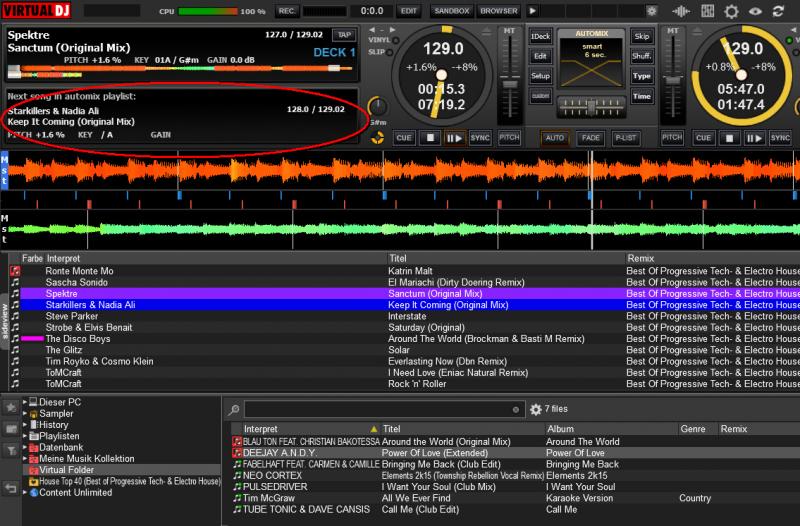The width and height of the screenshot is (800, 526).
Task: Expand the Meine Musik Kollektion node
Action: (x=24, y=458)
